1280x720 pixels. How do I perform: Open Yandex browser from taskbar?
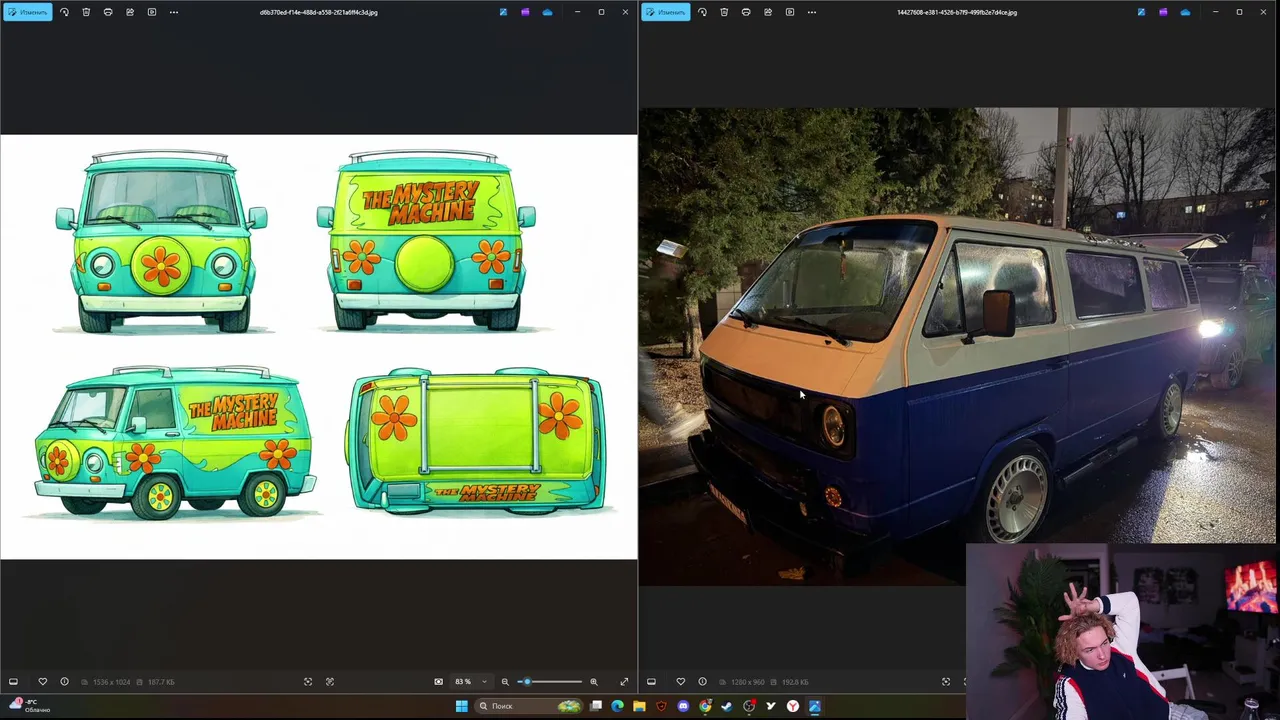click(x=793, y=706)
